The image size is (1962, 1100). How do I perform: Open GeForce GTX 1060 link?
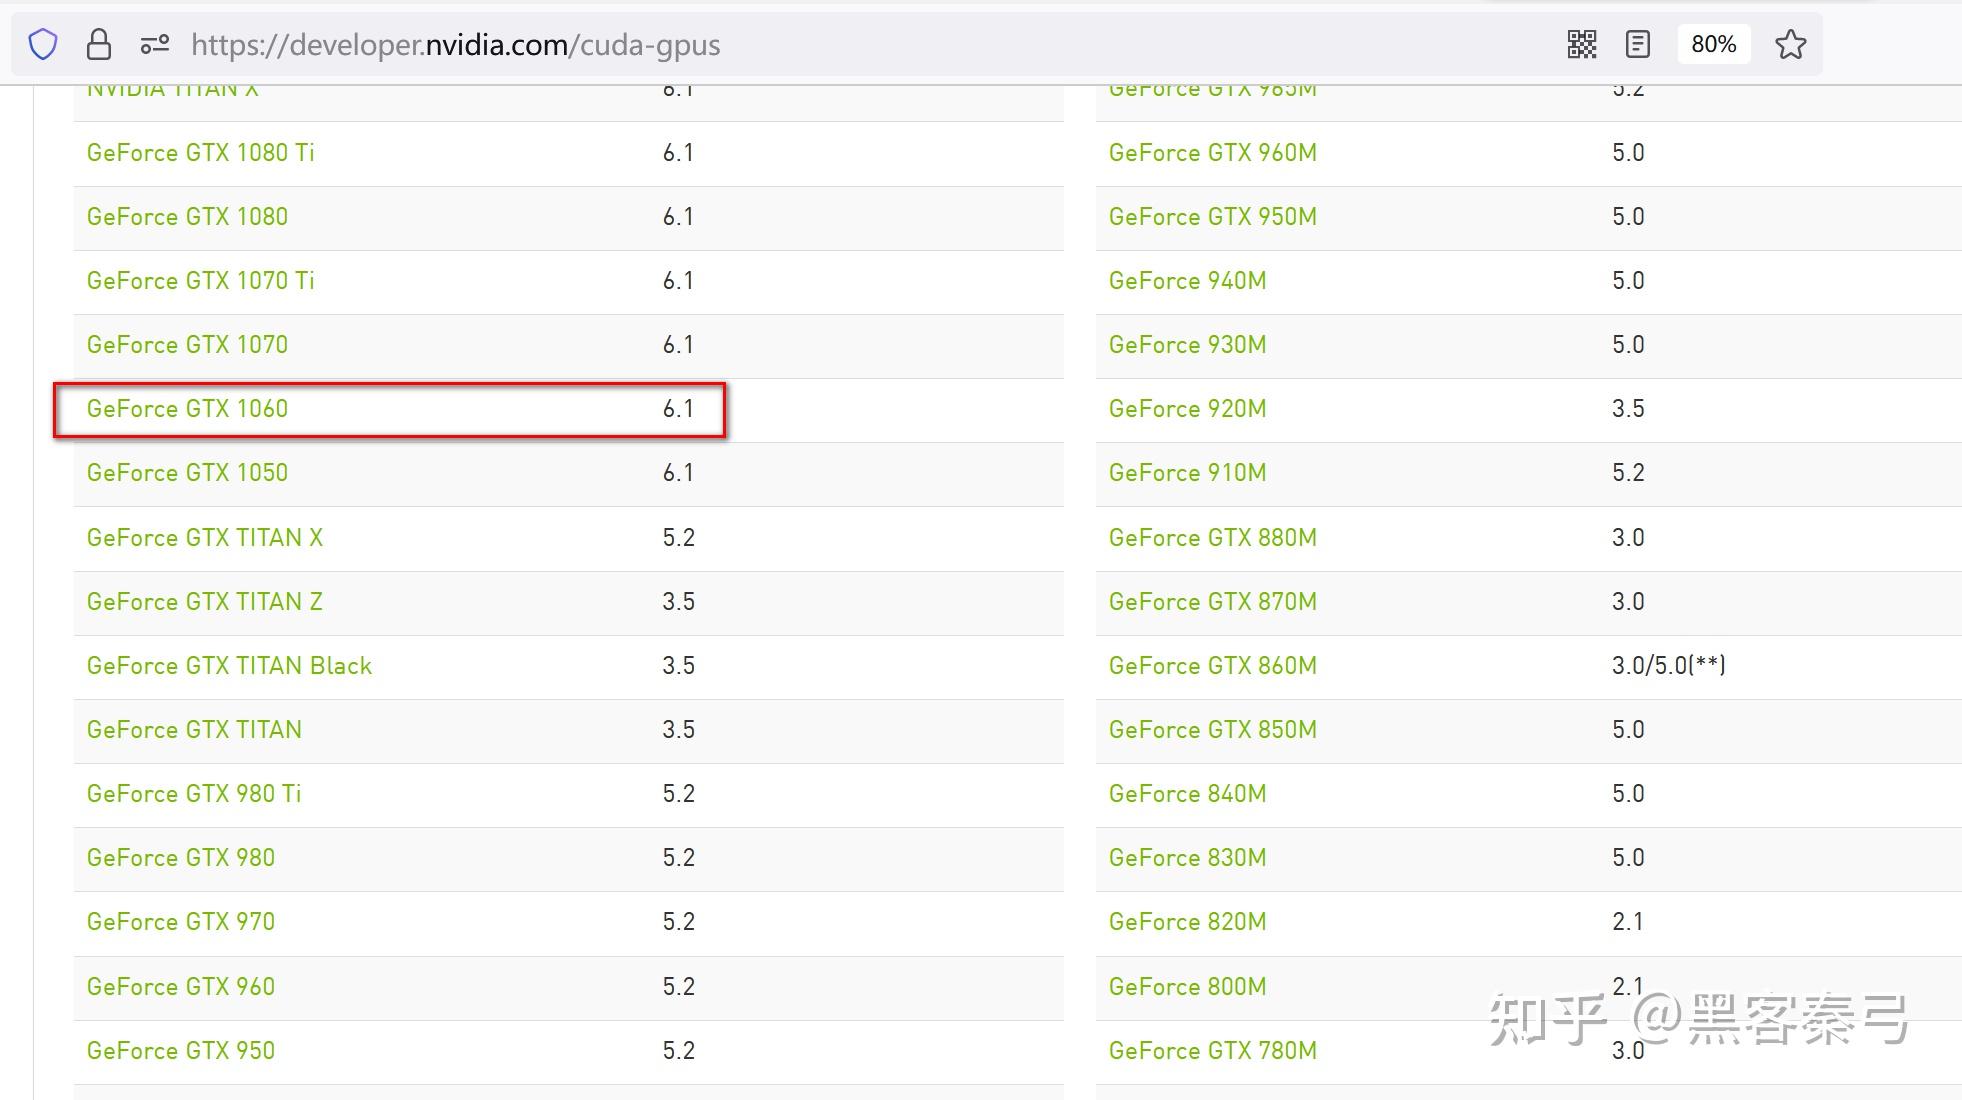[x=187, y=409]
